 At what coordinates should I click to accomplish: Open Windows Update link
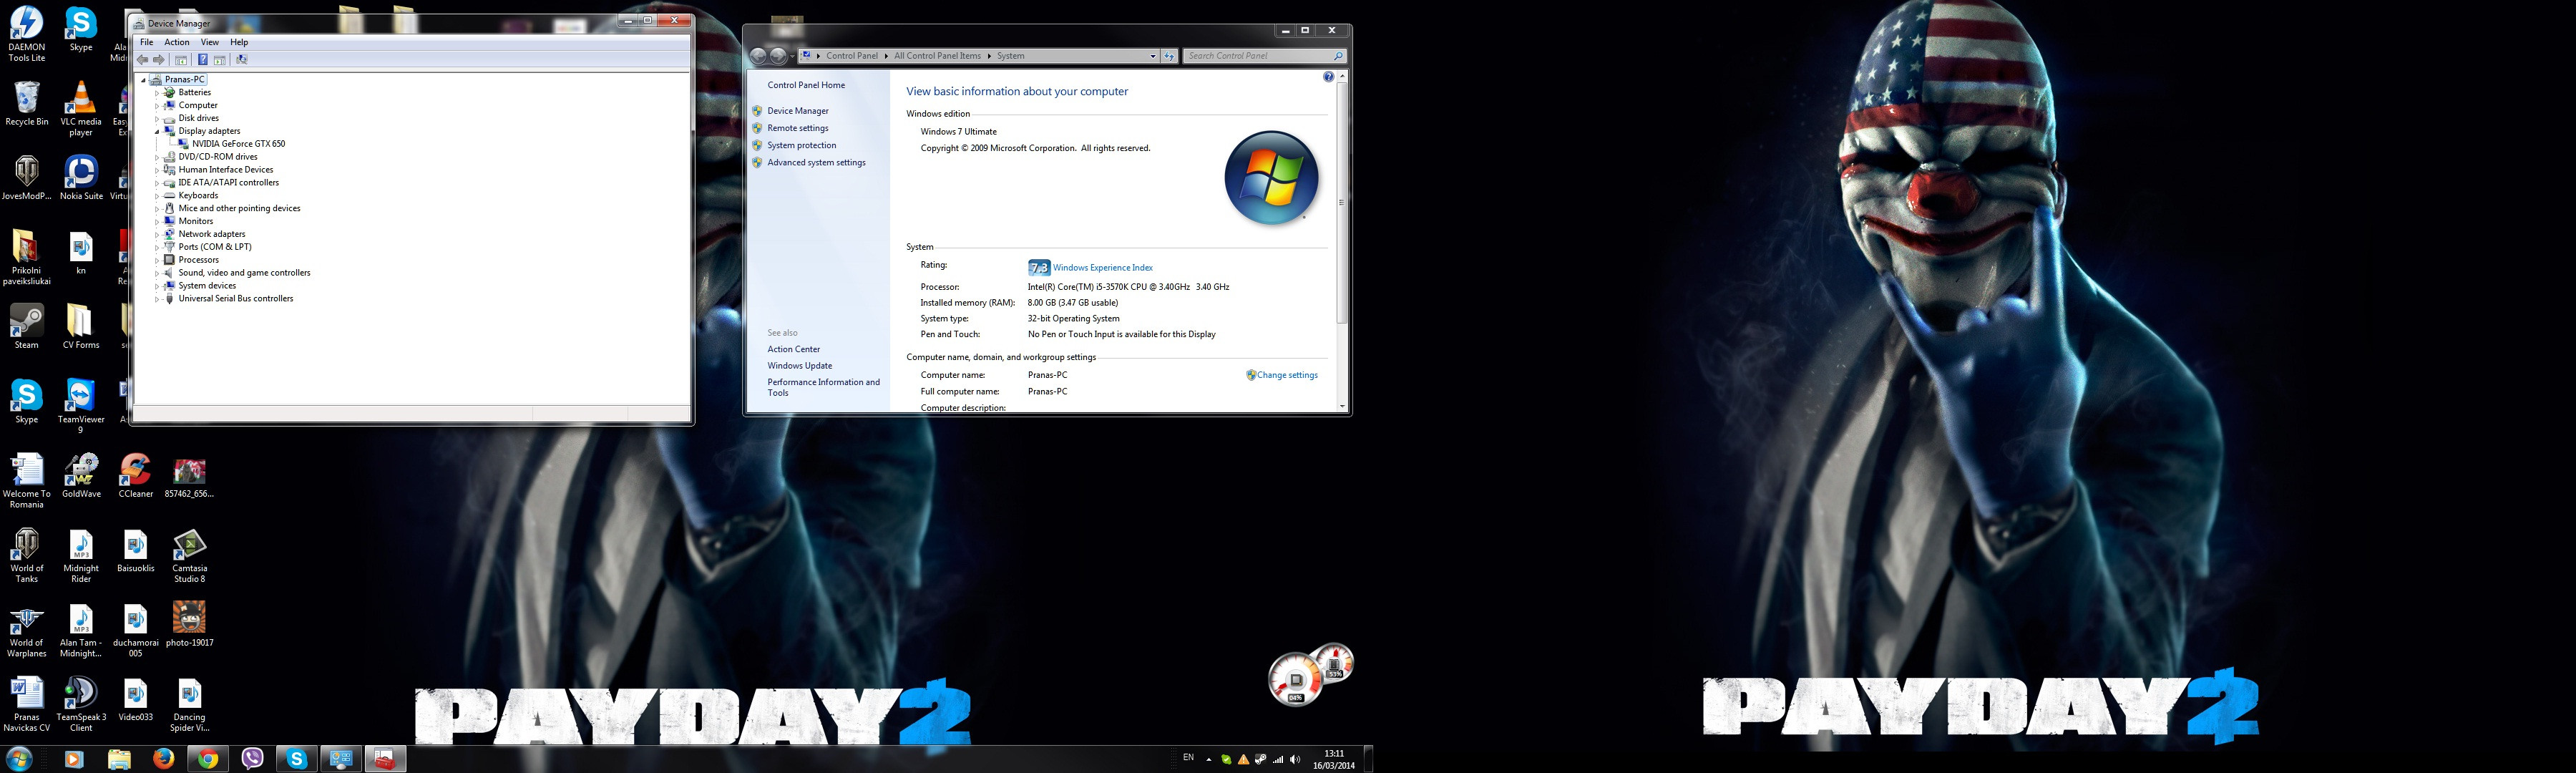click(x=800, y=366)
